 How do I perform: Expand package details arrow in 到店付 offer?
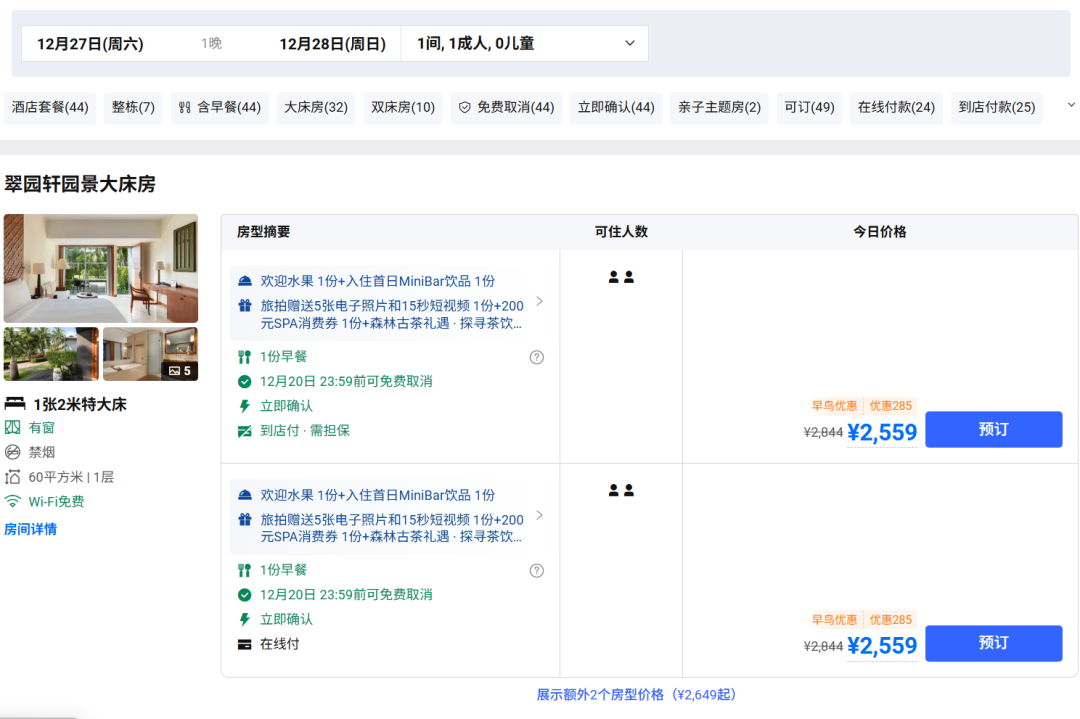pos(539,302)
